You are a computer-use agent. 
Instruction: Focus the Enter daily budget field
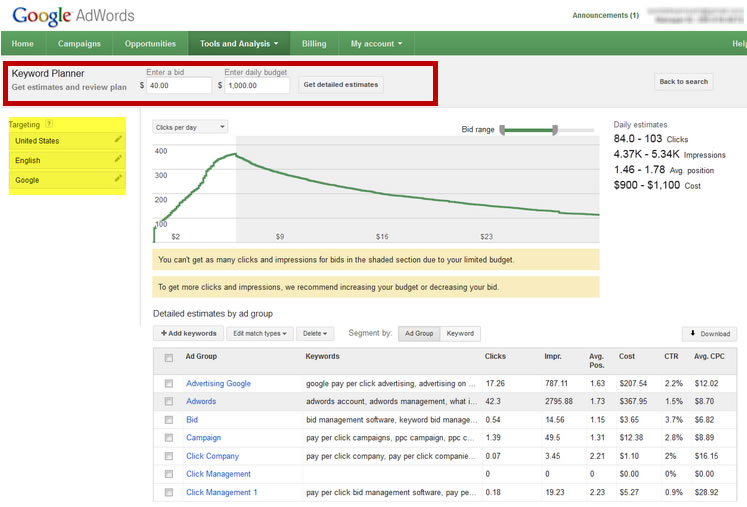pyautogui.click(x=257, y=85)
